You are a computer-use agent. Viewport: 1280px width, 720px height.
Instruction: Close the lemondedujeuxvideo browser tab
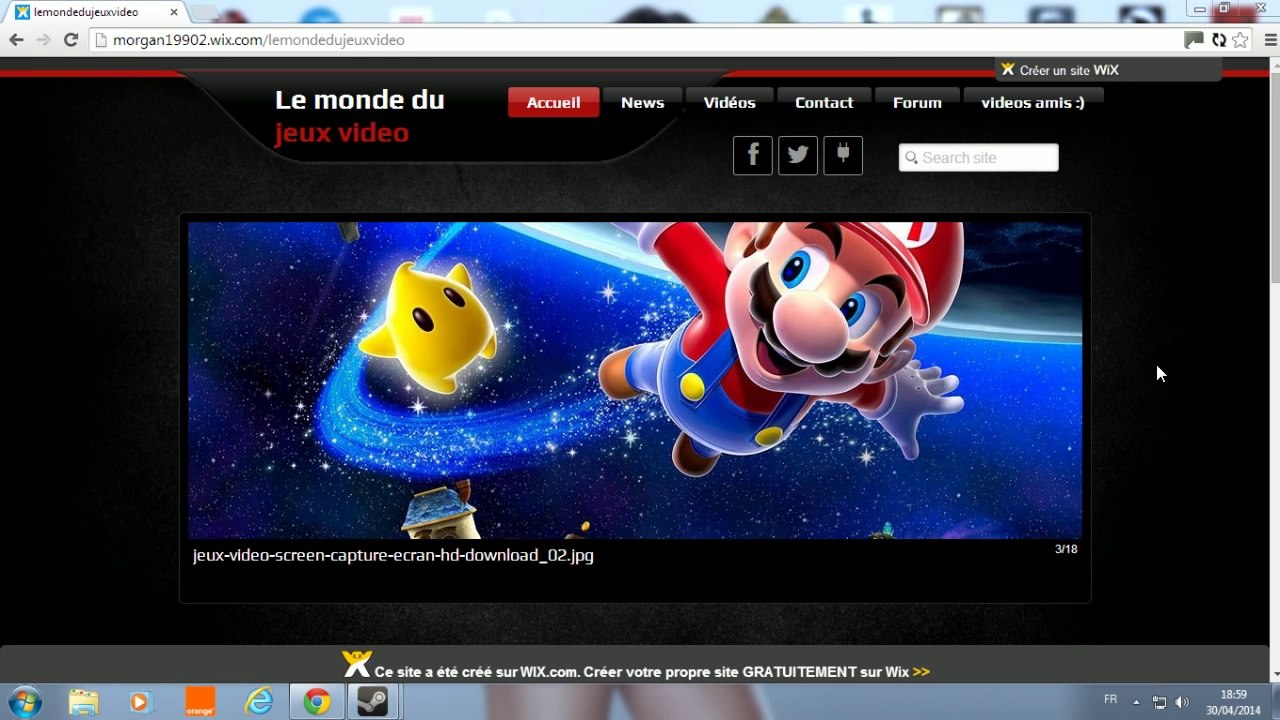click(x=172, y=12)
